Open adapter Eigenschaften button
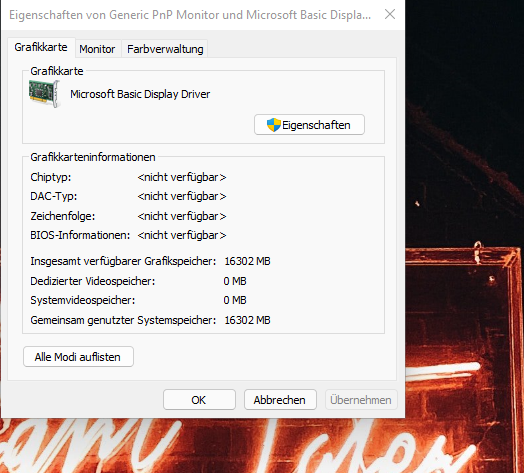This screenshot has height=473, width=524. click(309, 125)
